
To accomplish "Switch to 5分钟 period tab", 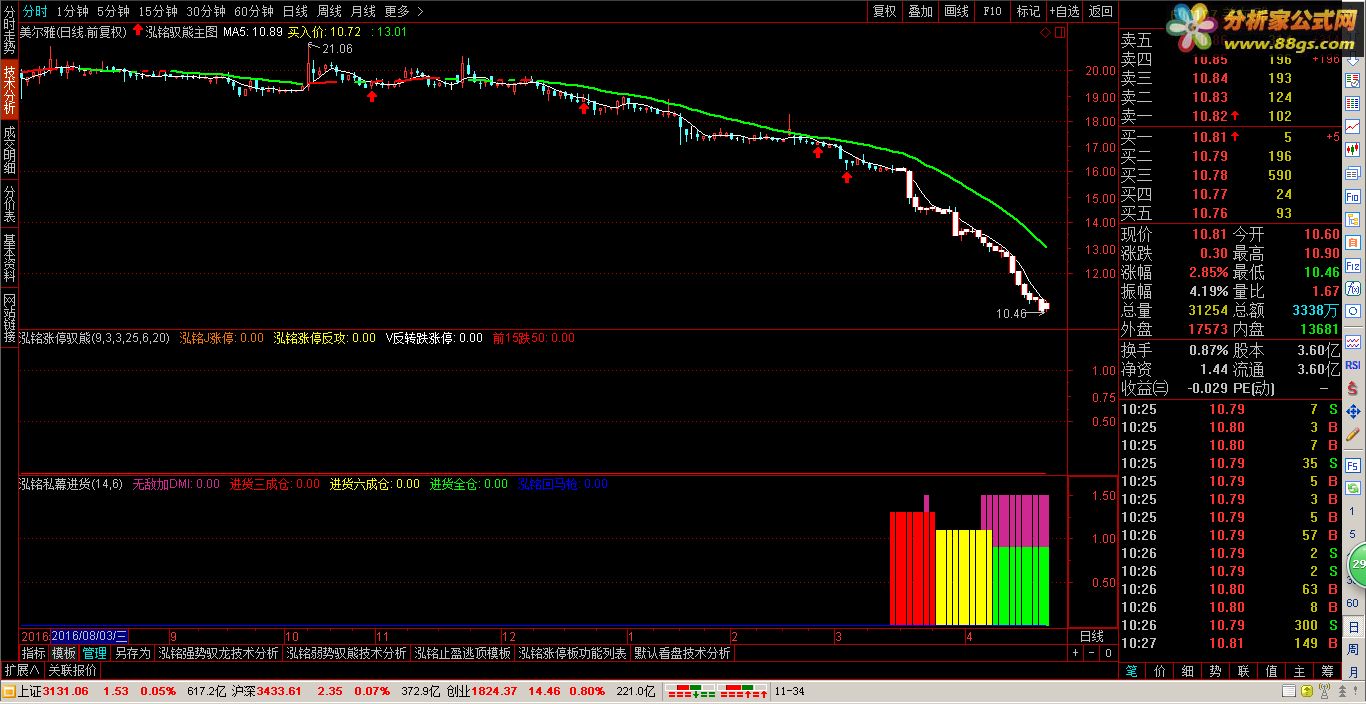I will (113, 11).
